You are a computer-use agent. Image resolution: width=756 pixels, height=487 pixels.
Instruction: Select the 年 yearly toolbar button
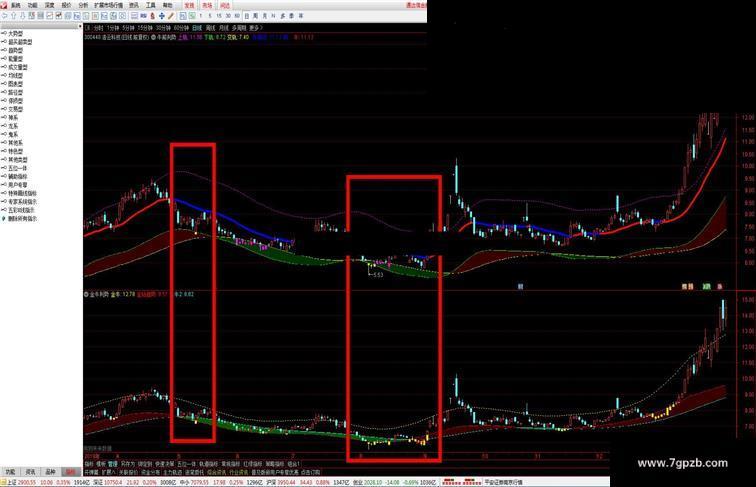pyautogui.click(x=300, y=16)
